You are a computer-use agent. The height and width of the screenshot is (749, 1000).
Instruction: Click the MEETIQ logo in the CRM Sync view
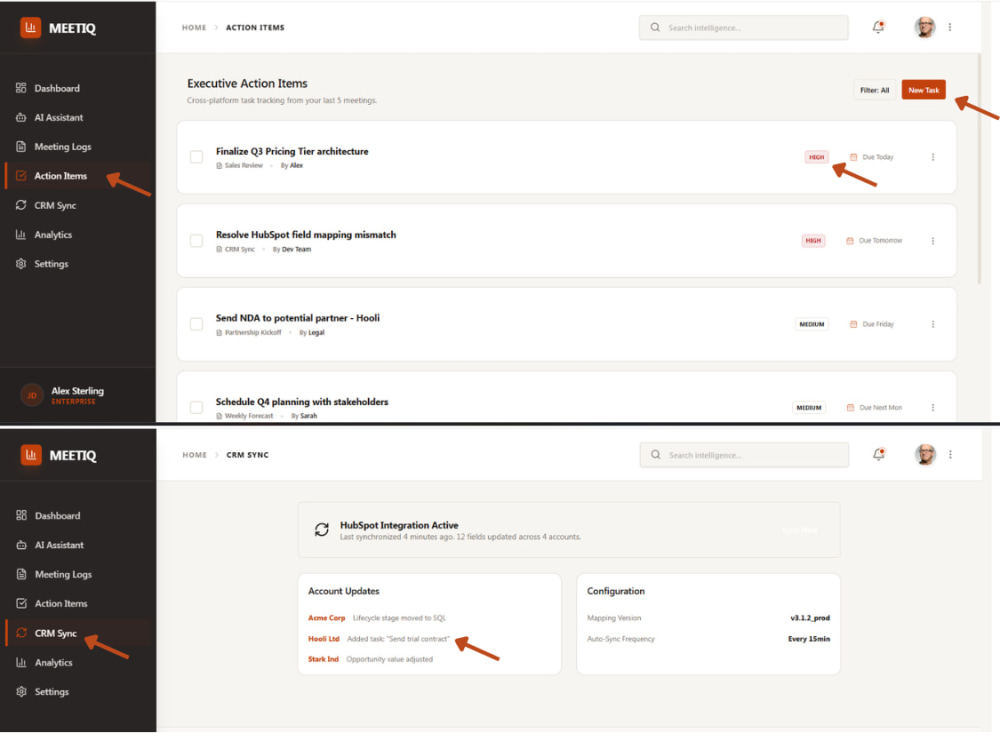tap(59, 456)
